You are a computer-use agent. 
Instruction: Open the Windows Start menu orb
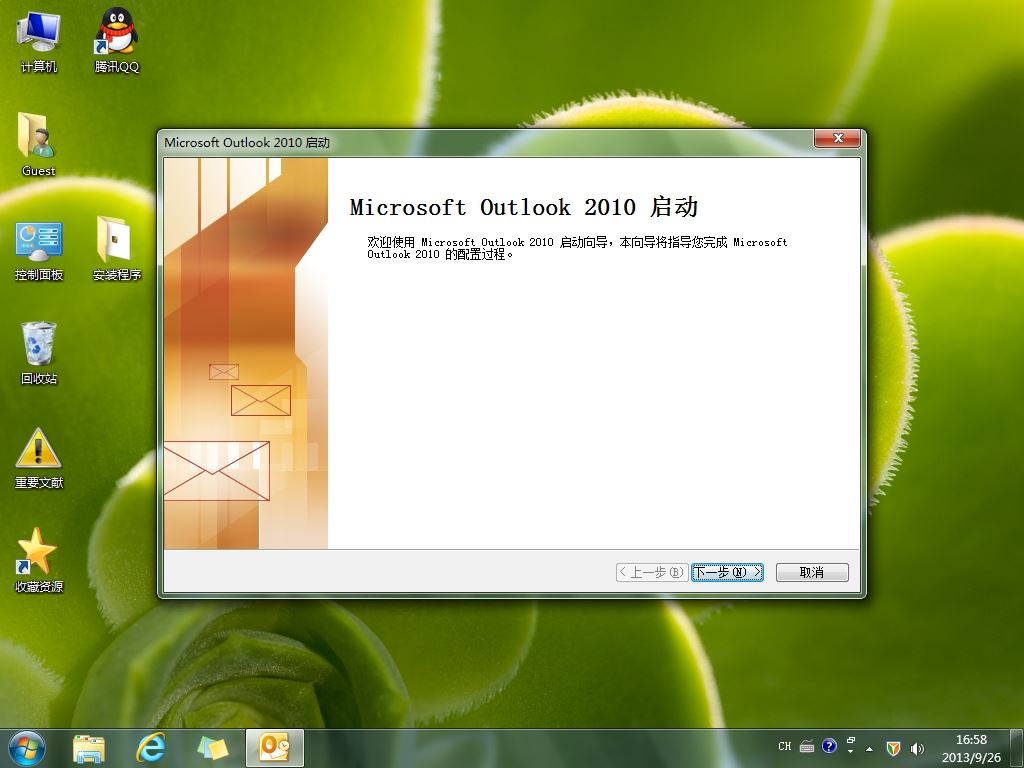[27, 748]
